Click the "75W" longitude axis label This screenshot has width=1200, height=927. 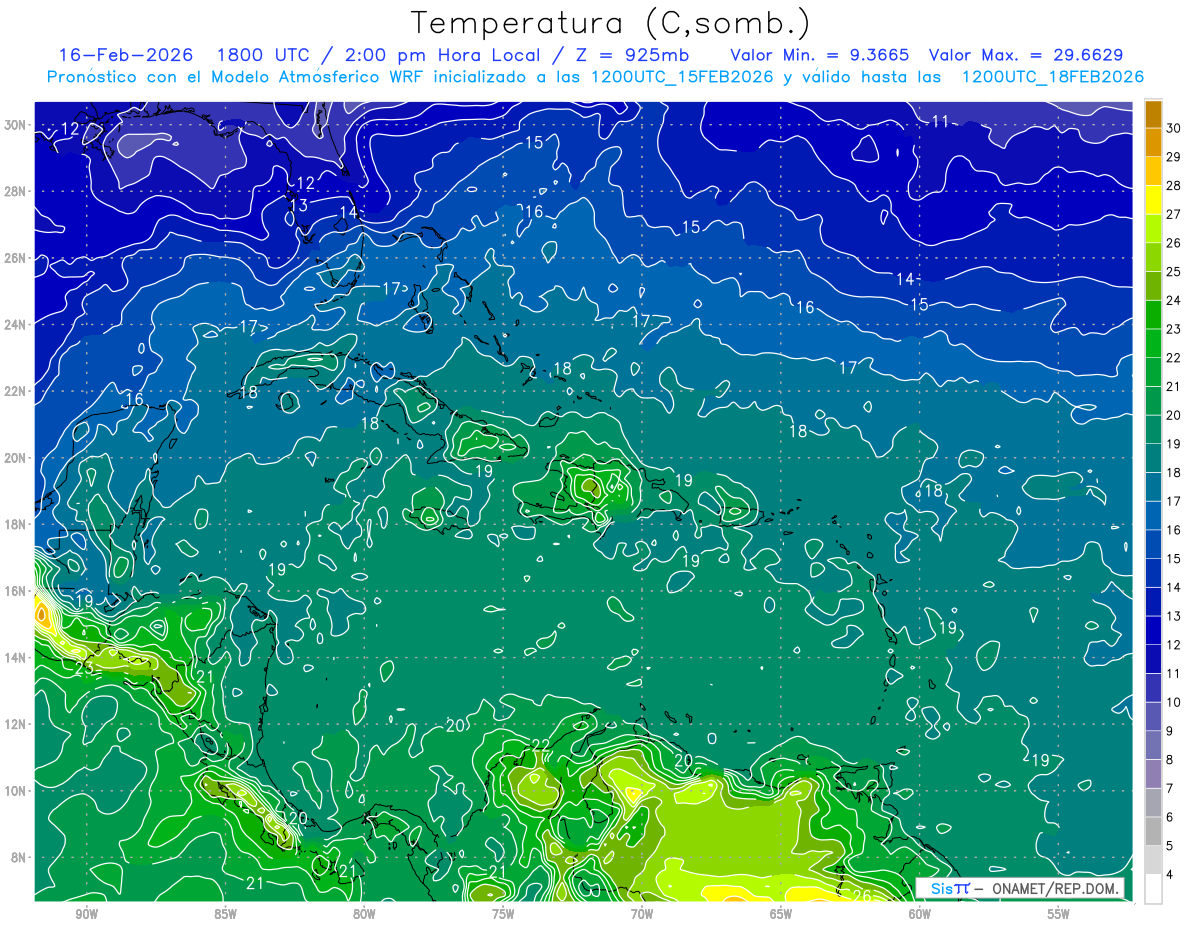tap(503, 914)
